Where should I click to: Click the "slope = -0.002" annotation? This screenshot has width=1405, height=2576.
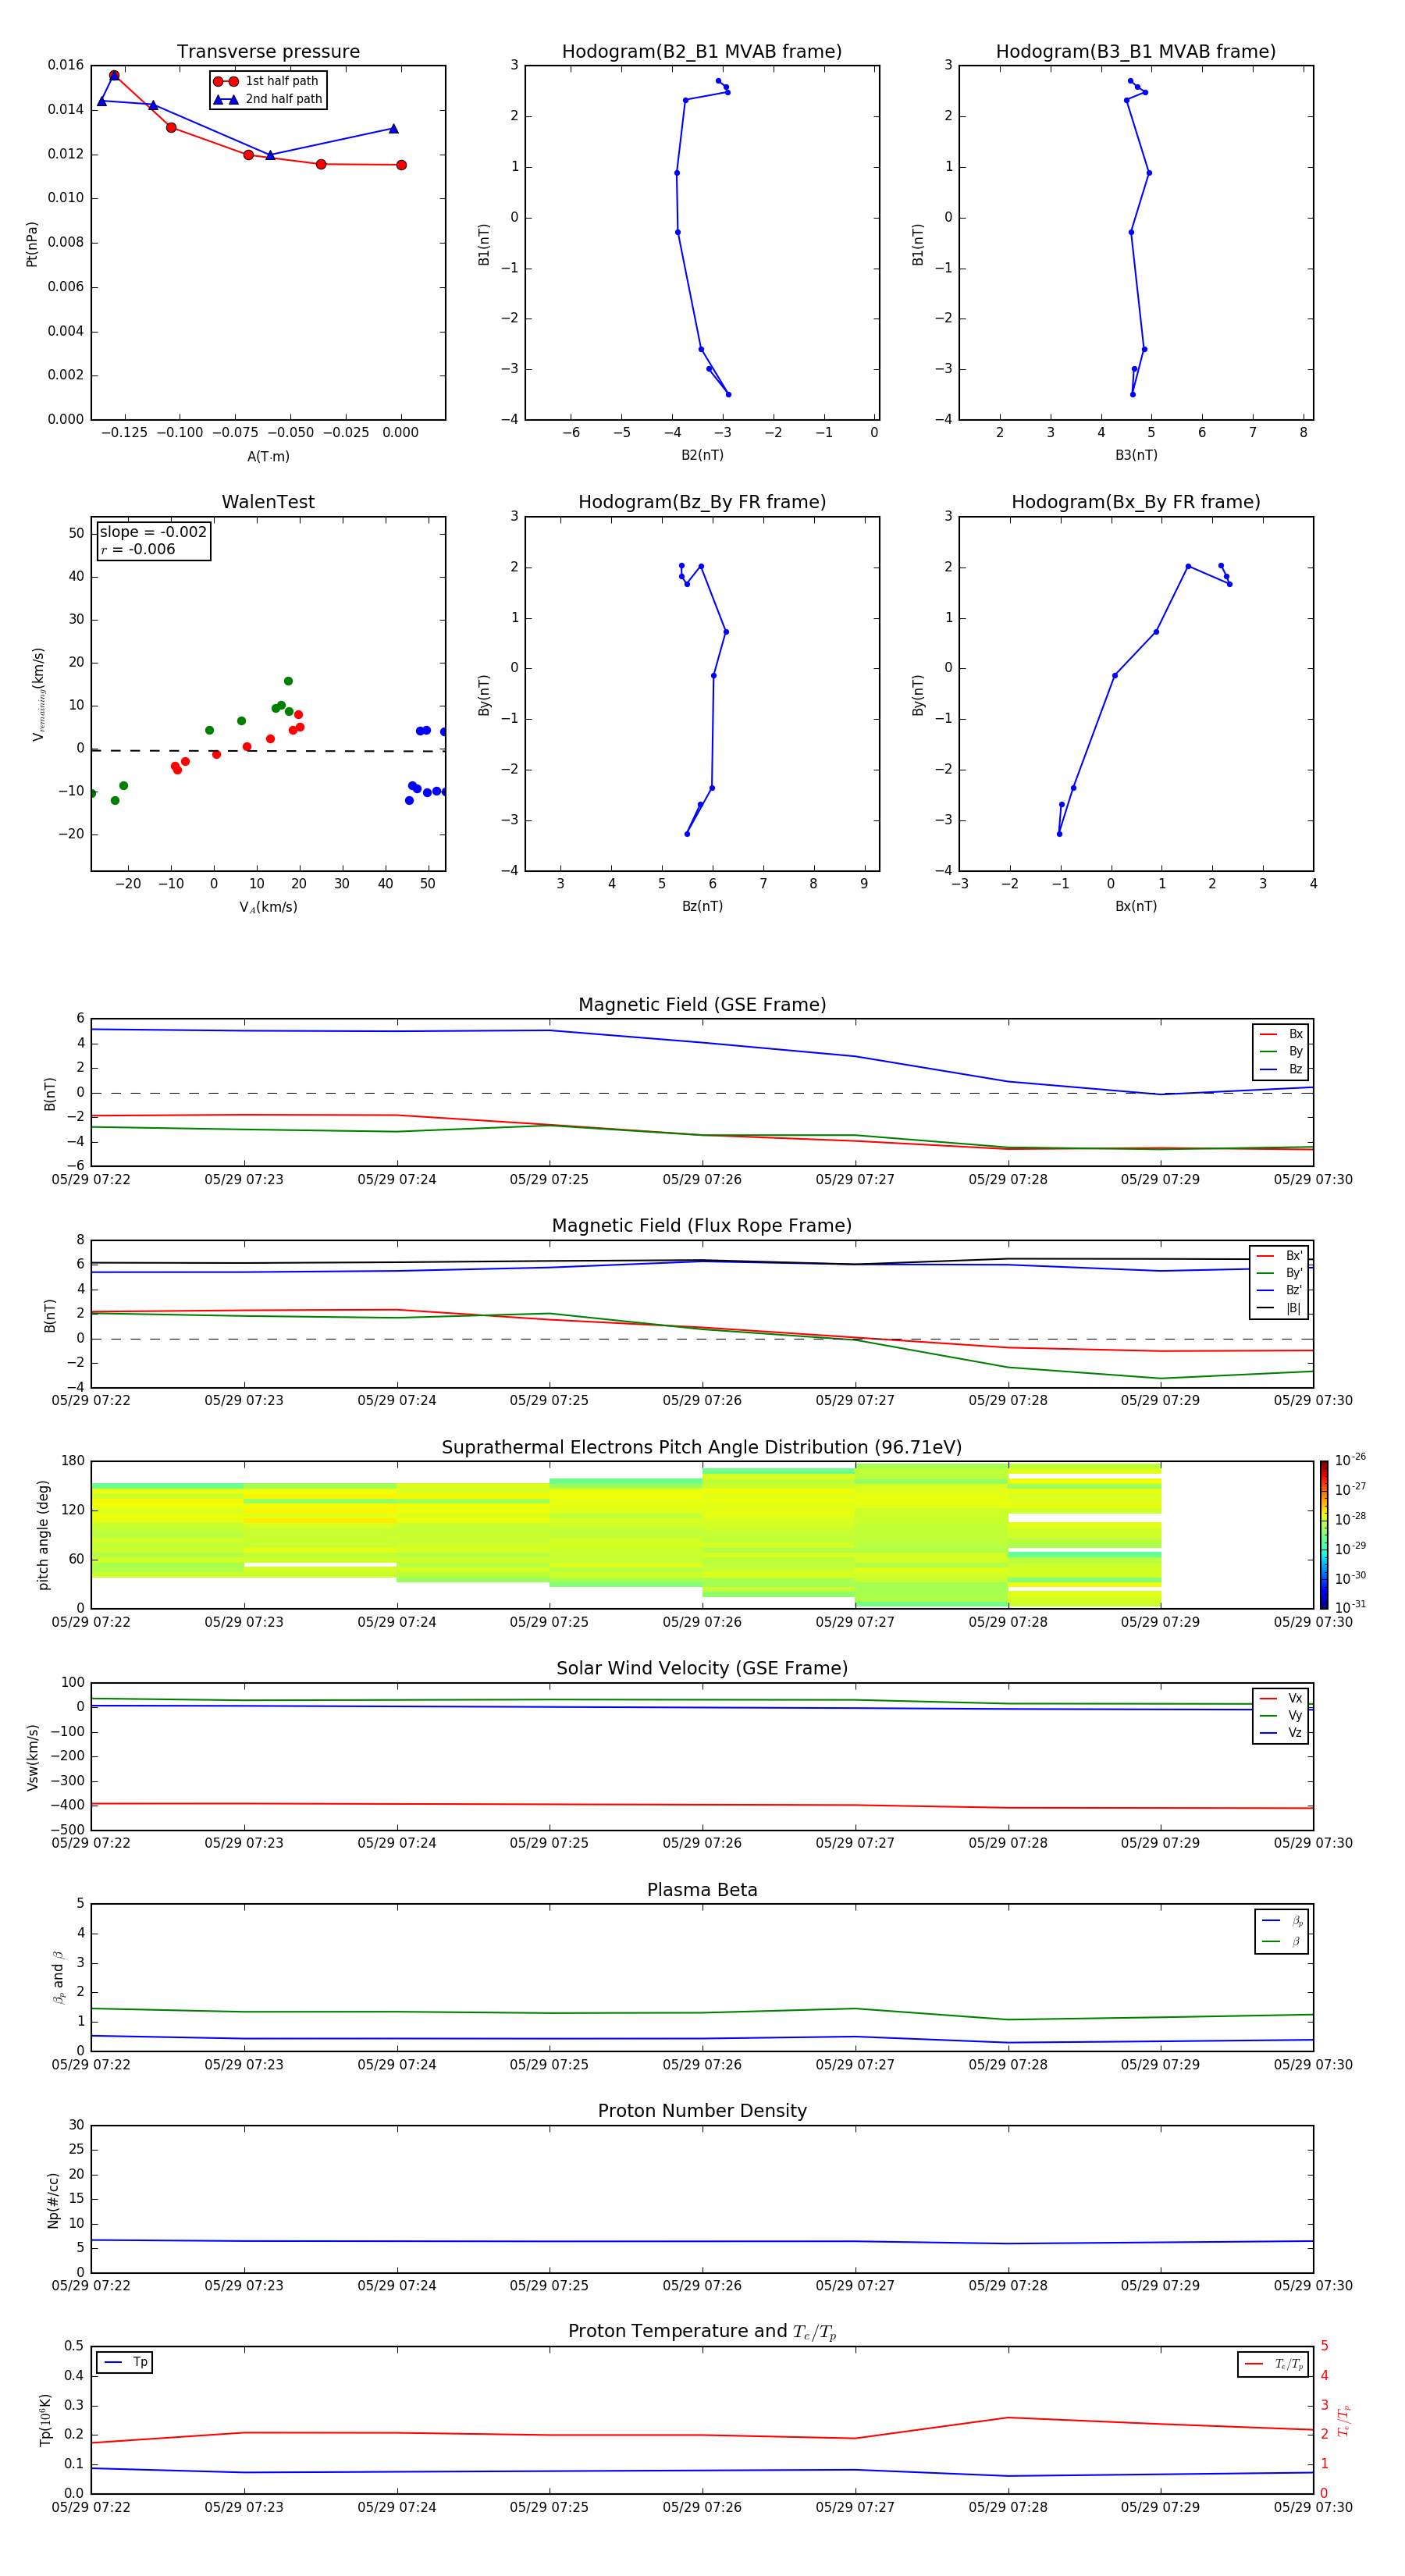pyautogui.click(x=153, y=532)
